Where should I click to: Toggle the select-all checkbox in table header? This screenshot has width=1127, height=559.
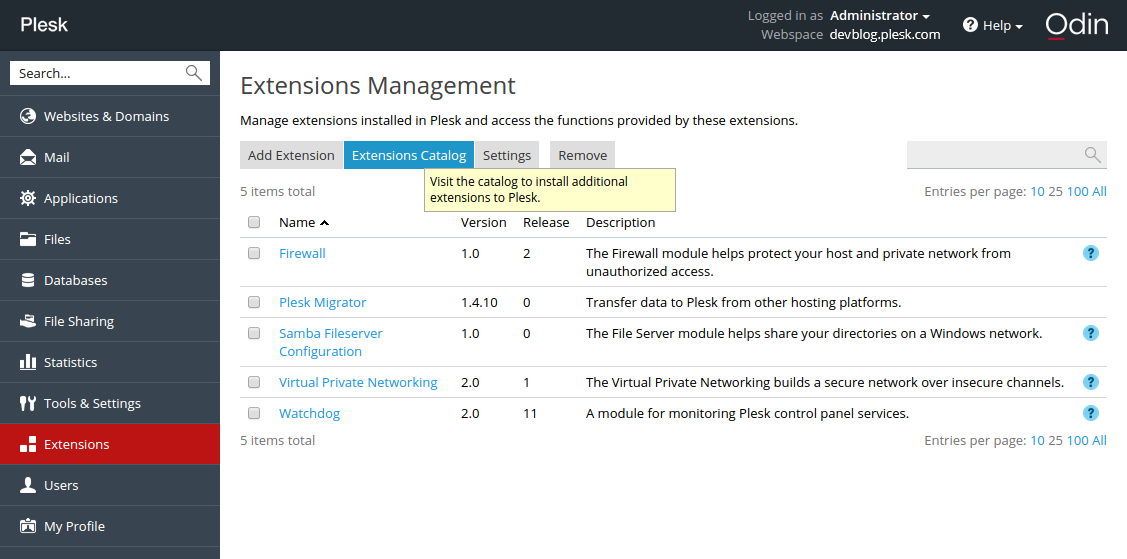(x=254, y=222)
